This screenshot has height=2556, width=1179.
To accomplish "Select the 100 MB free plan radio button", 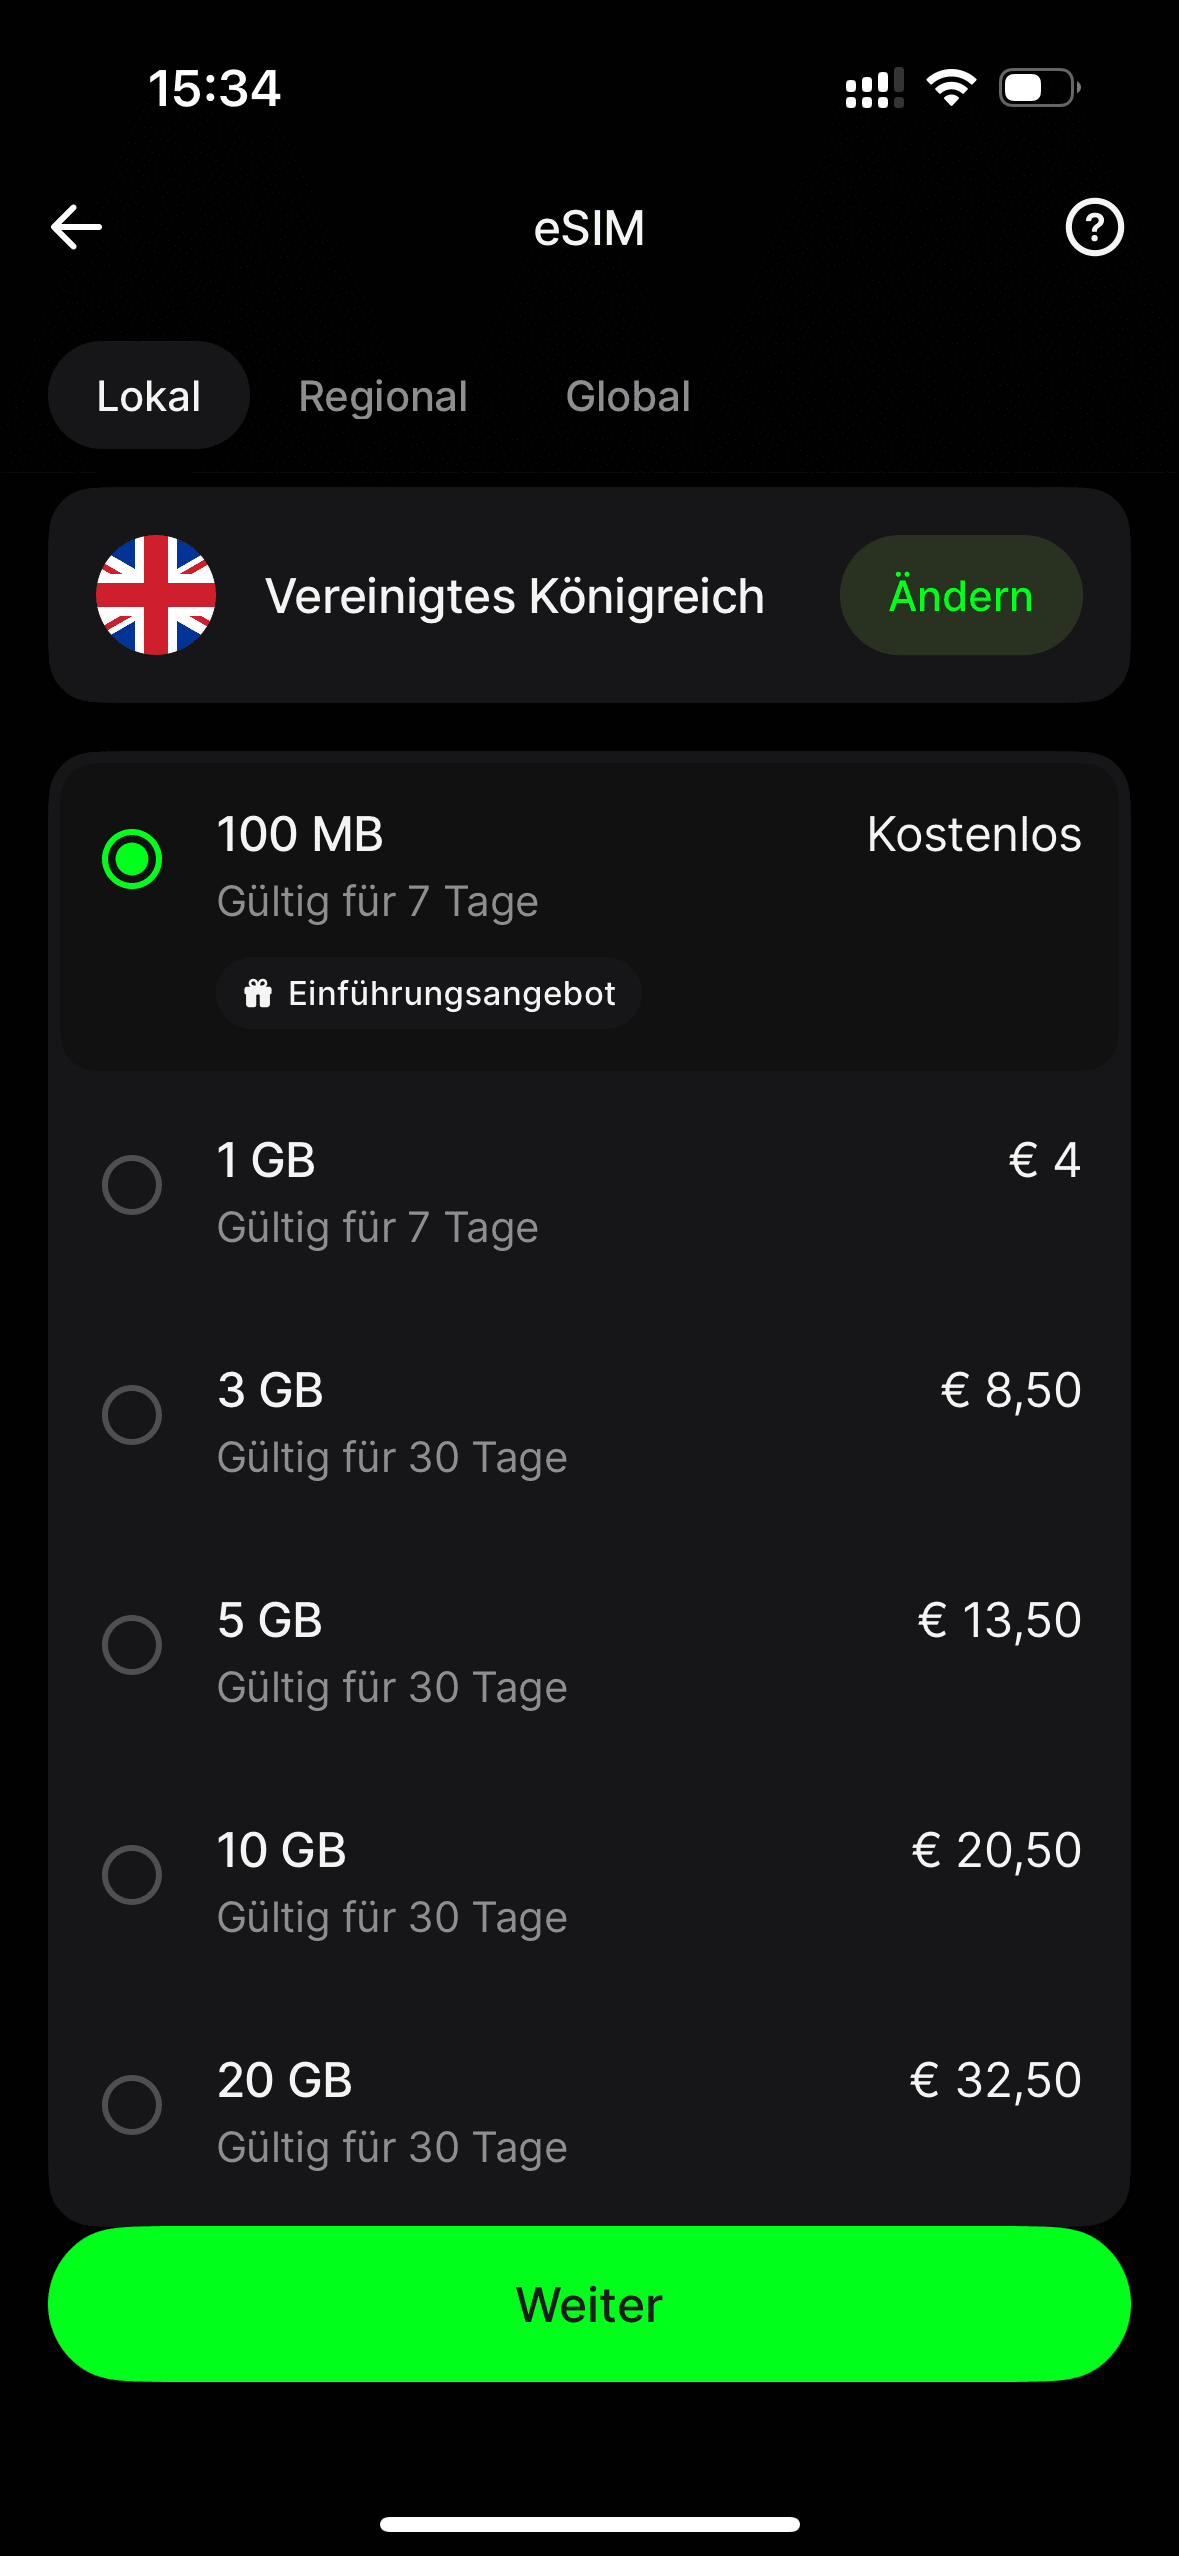I will point(132,859).
